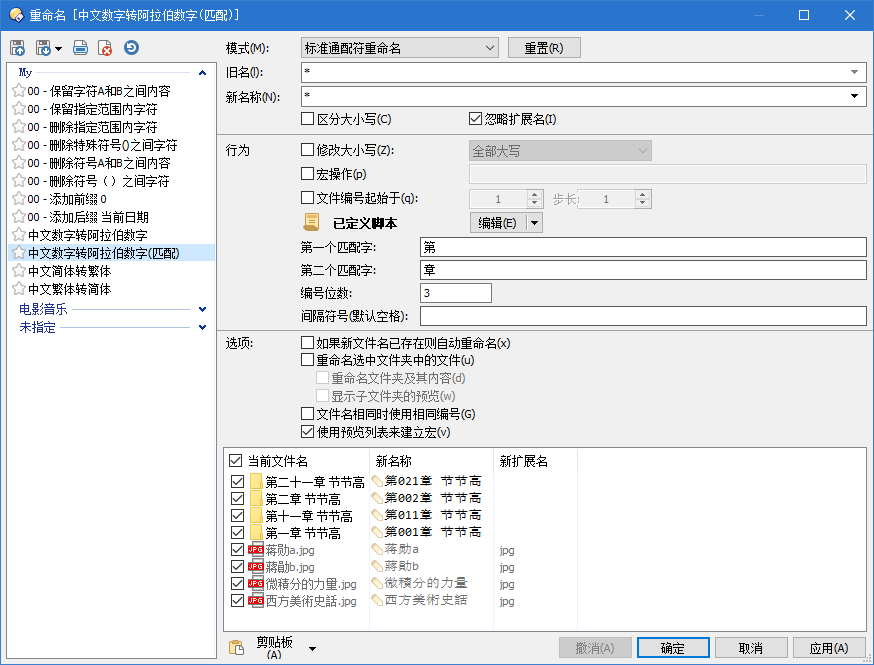This screenshot has height=665, width=874.
Task: Enable the 区分大小写(C) checkbox
Action: click(x=308, y=119)
